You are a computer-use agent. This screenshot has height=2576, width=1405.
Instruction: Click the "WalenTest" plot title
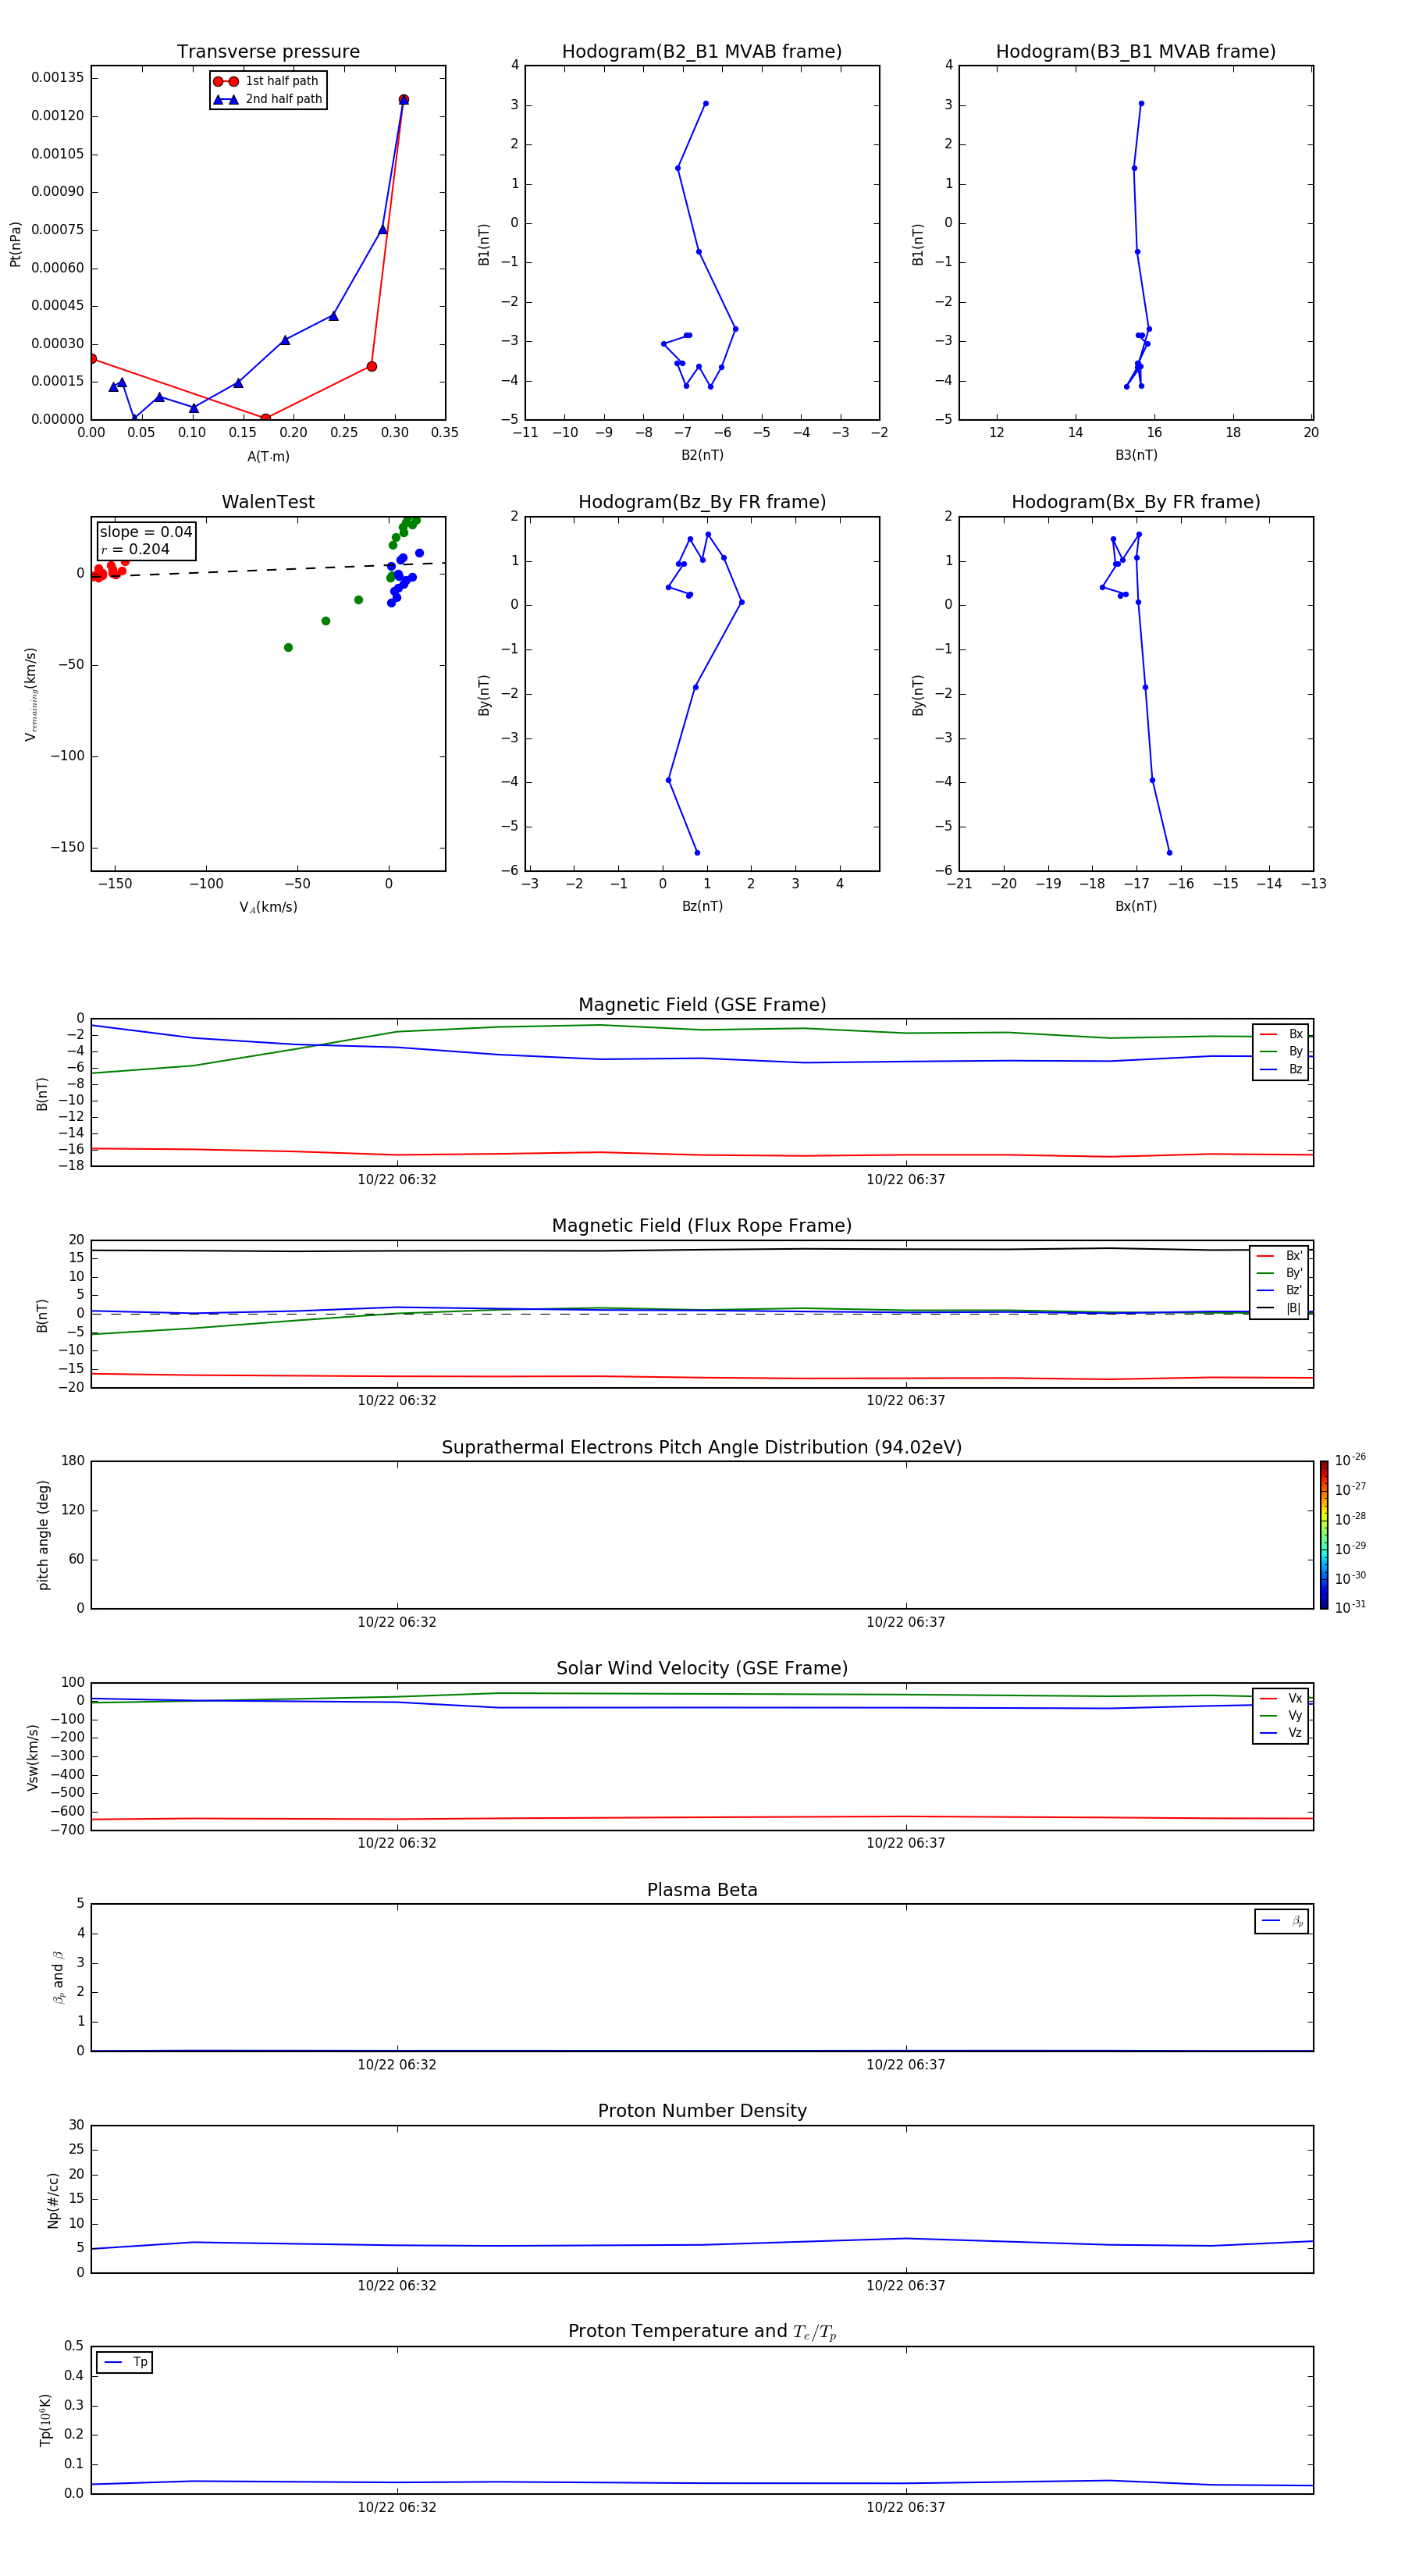coord(268,502)
